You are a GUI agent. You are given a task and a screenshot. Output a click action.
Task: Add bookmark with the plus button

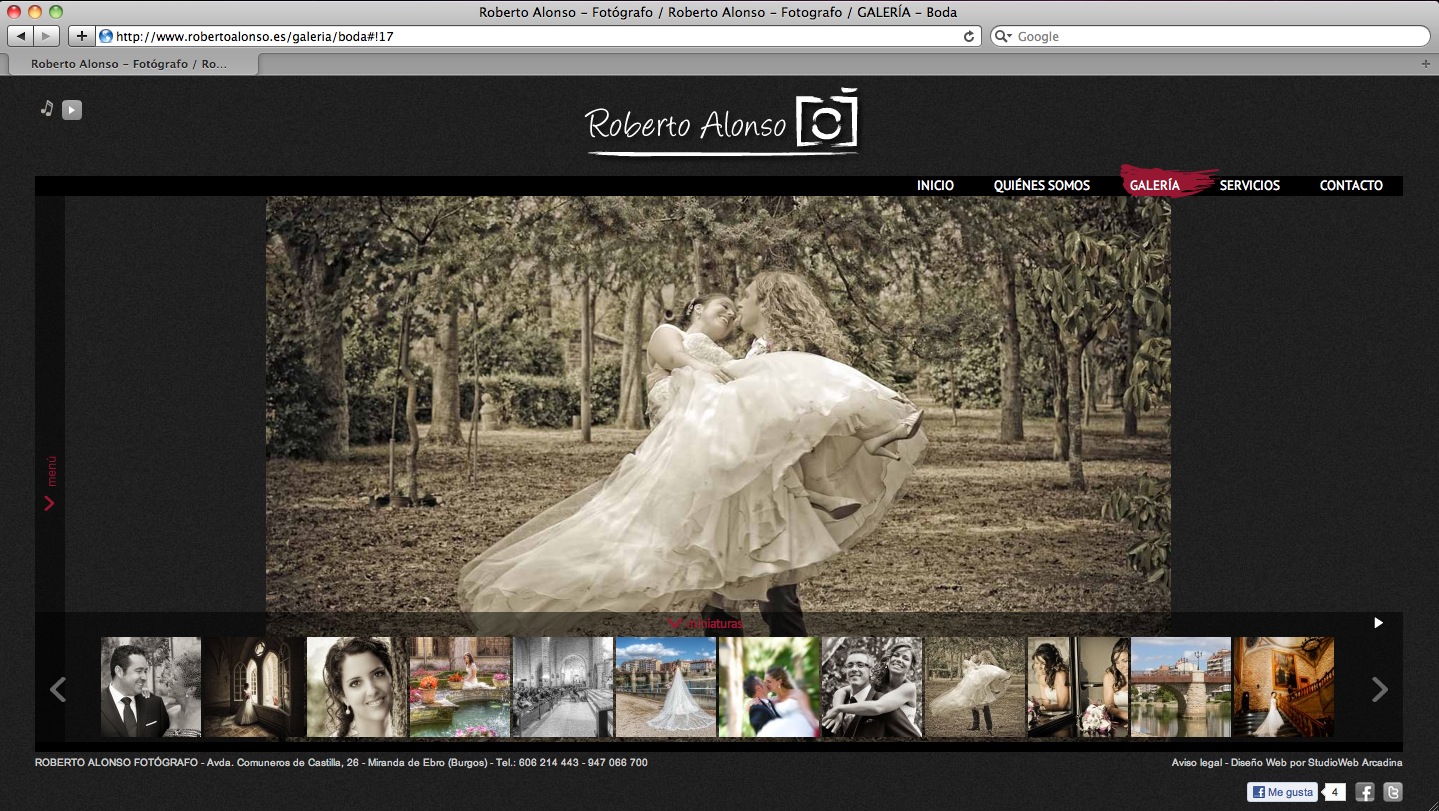82,36
